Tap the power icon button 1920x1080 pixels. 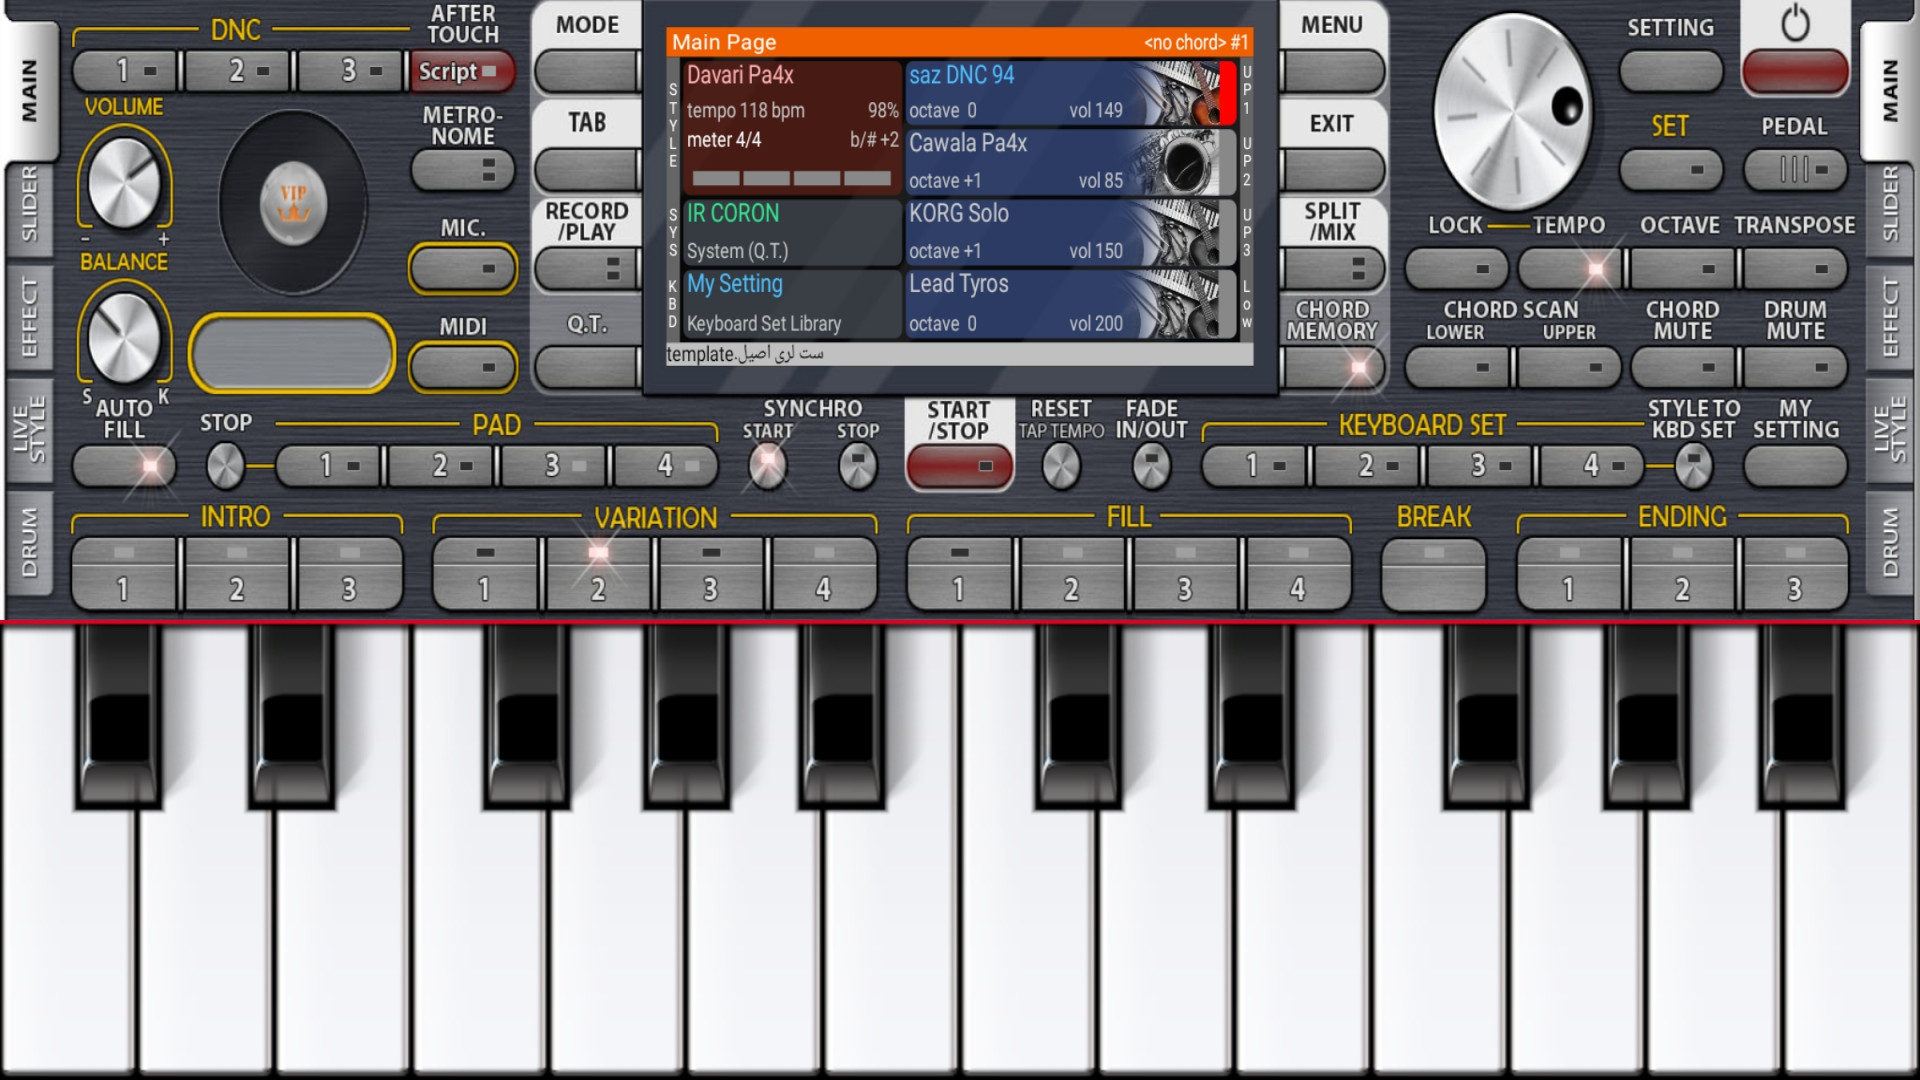coord(1795,72)
